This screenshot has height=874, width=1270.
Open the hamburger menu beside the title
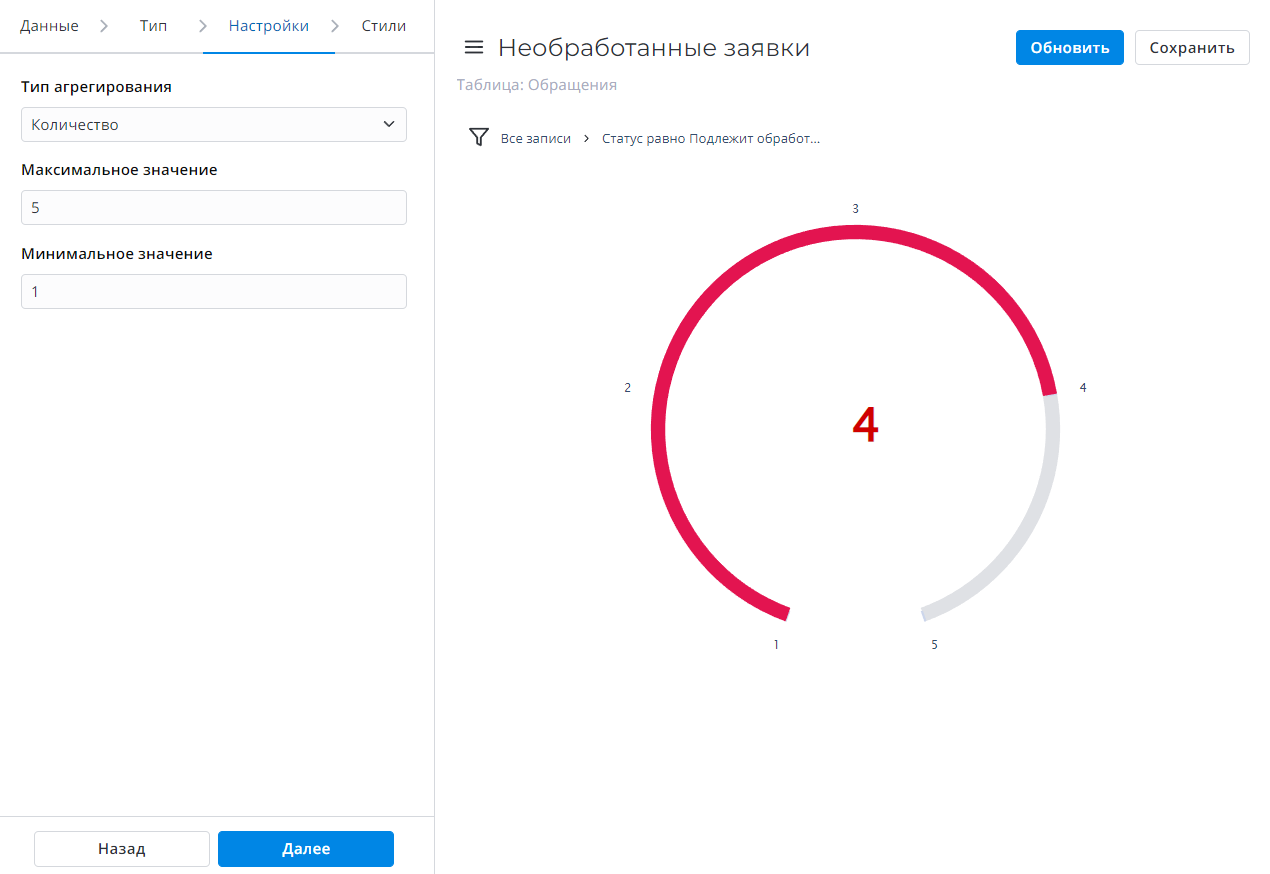point(474,47)
